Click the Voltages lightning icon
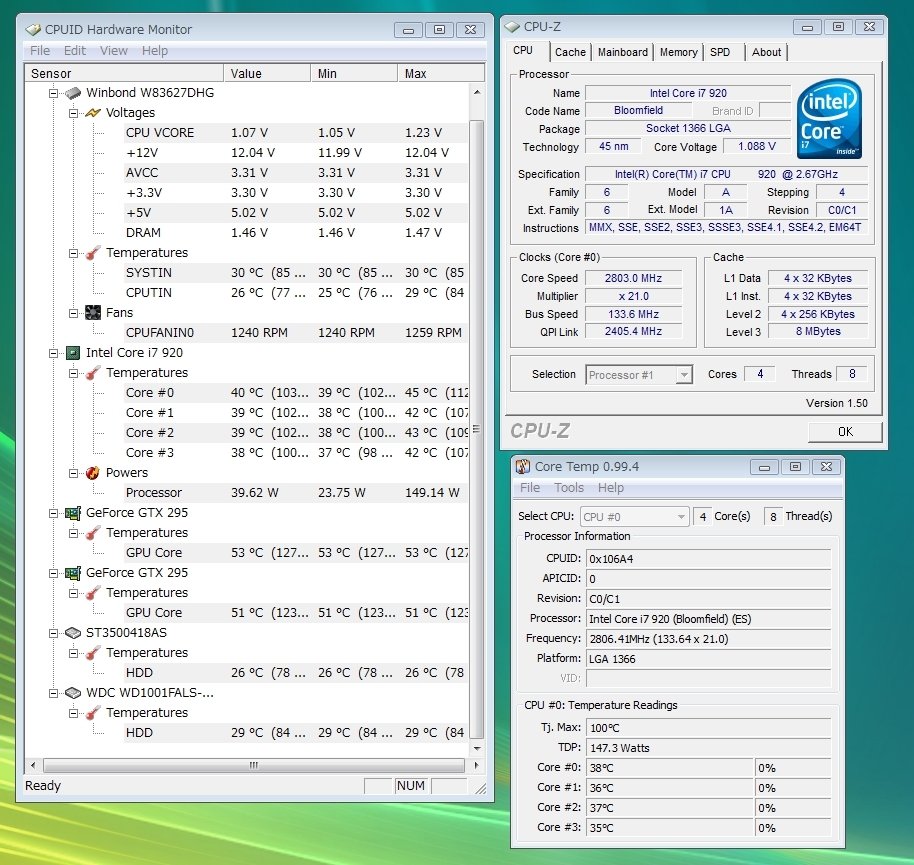Image resolution: width=914 pixels, height=865 pixels. click(93, 113)
